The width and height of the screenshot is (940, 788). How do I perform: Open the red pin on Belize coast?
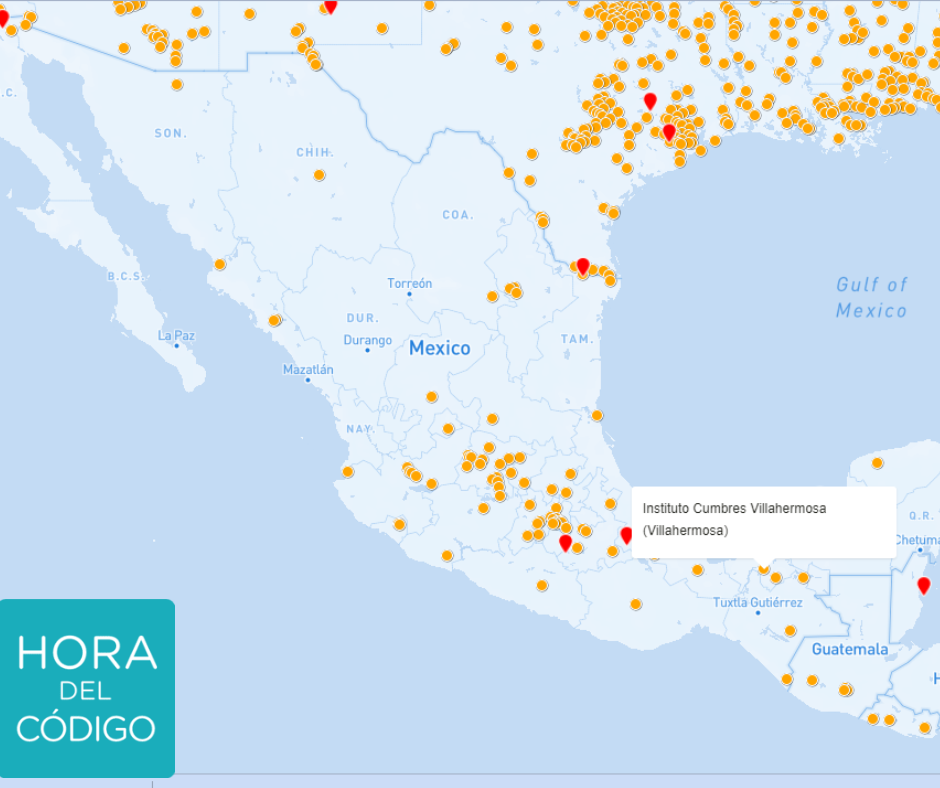[924, 585]
